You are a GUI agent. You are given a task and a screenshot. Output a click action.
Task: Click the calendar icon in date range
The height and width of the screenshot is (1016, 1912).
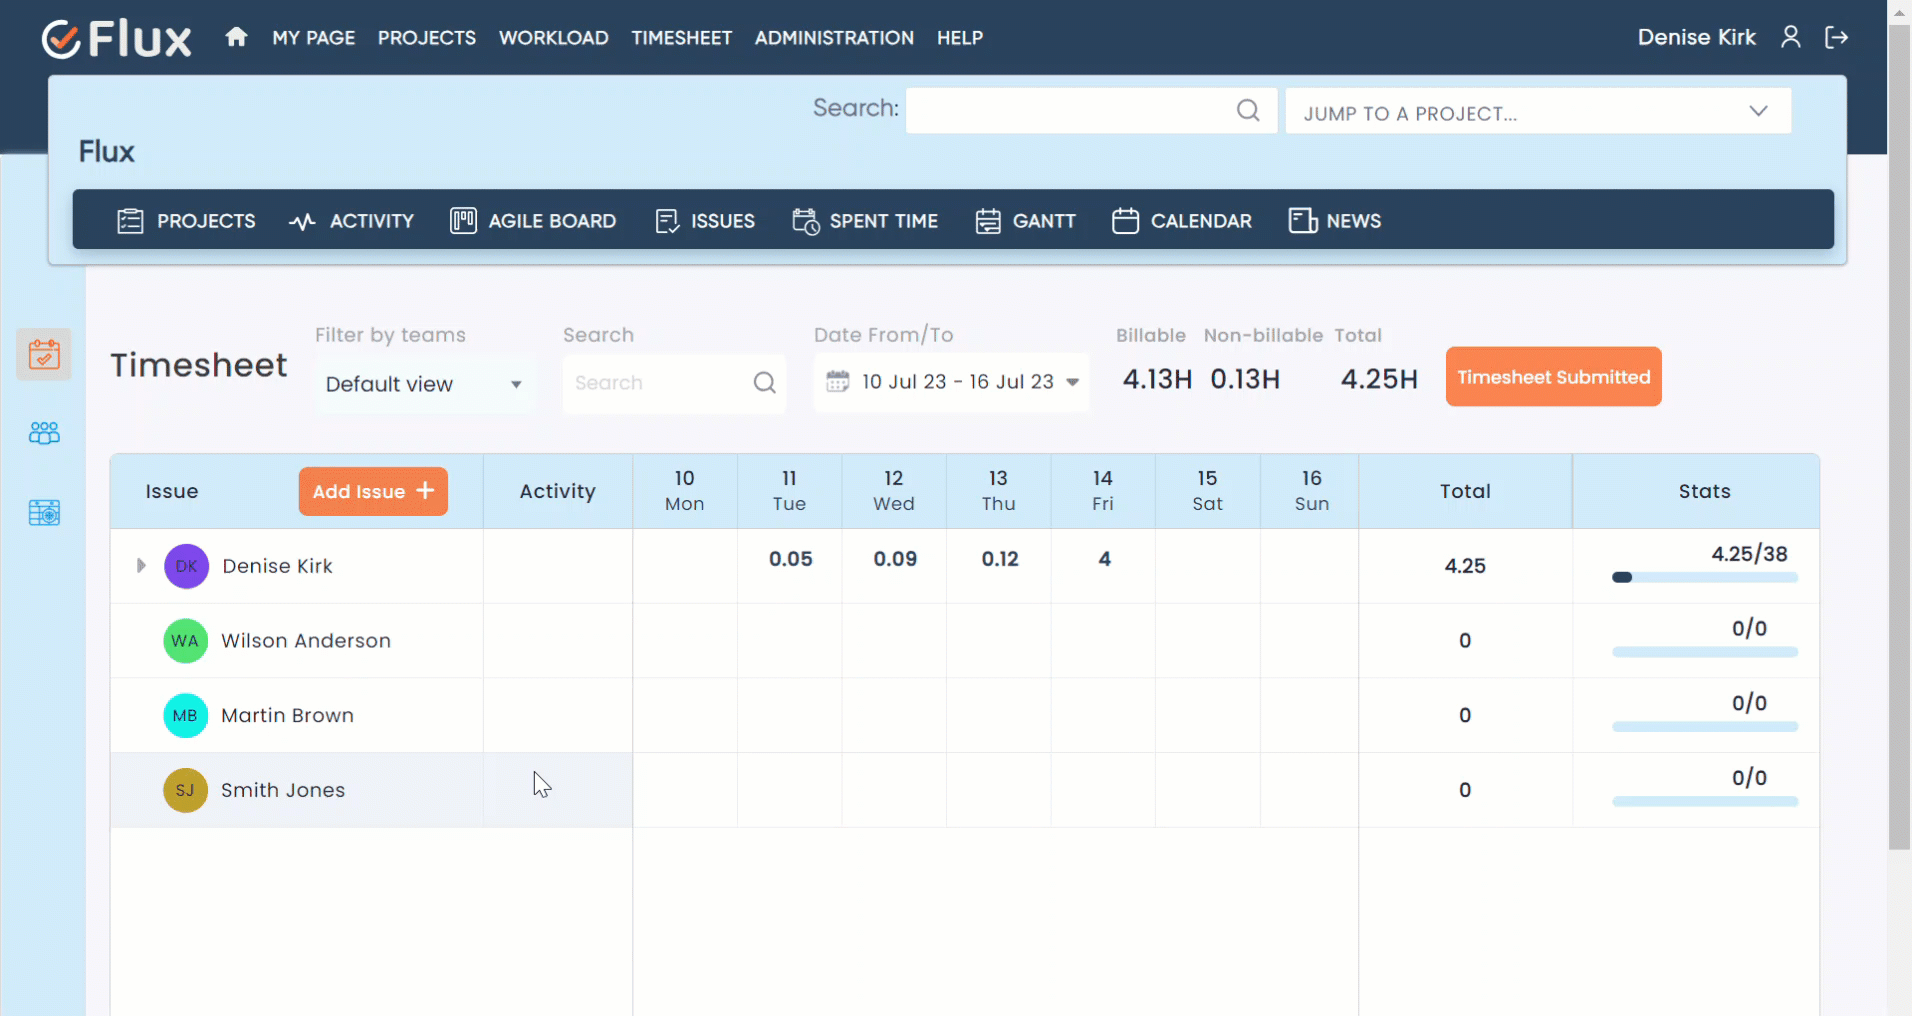tap(838, 381)
